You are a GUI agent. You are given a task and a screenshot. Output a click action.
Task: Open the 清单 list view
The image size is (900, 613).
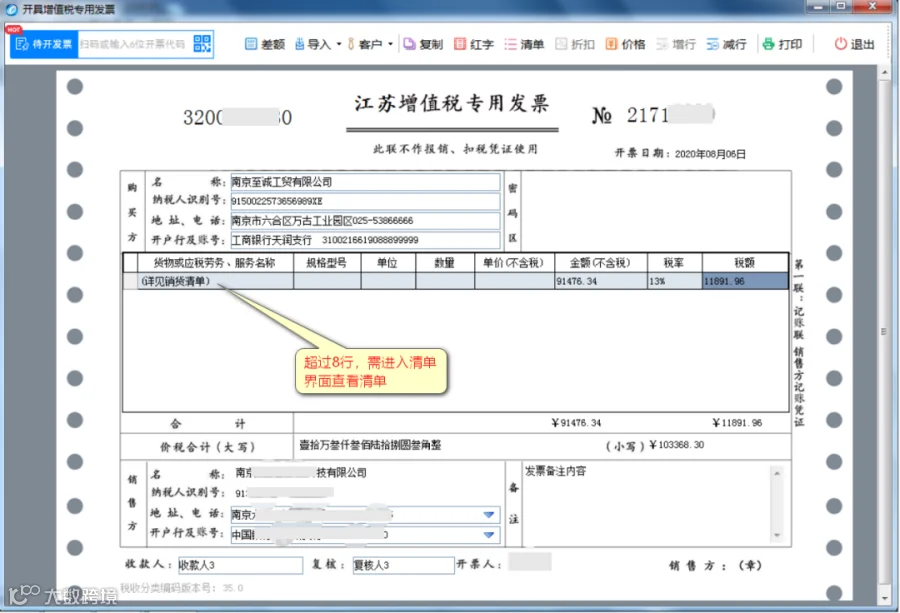(524, 44)
